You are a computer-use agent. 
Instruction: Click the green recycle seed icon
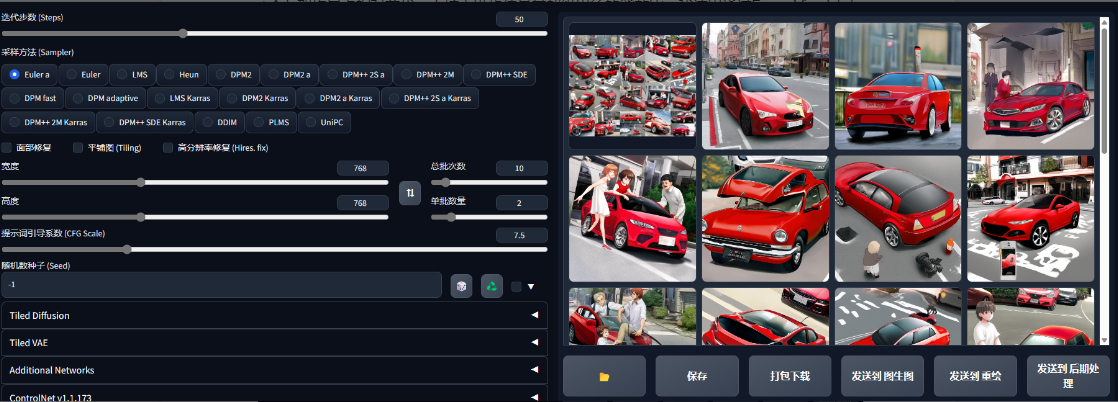click(491, 286)
